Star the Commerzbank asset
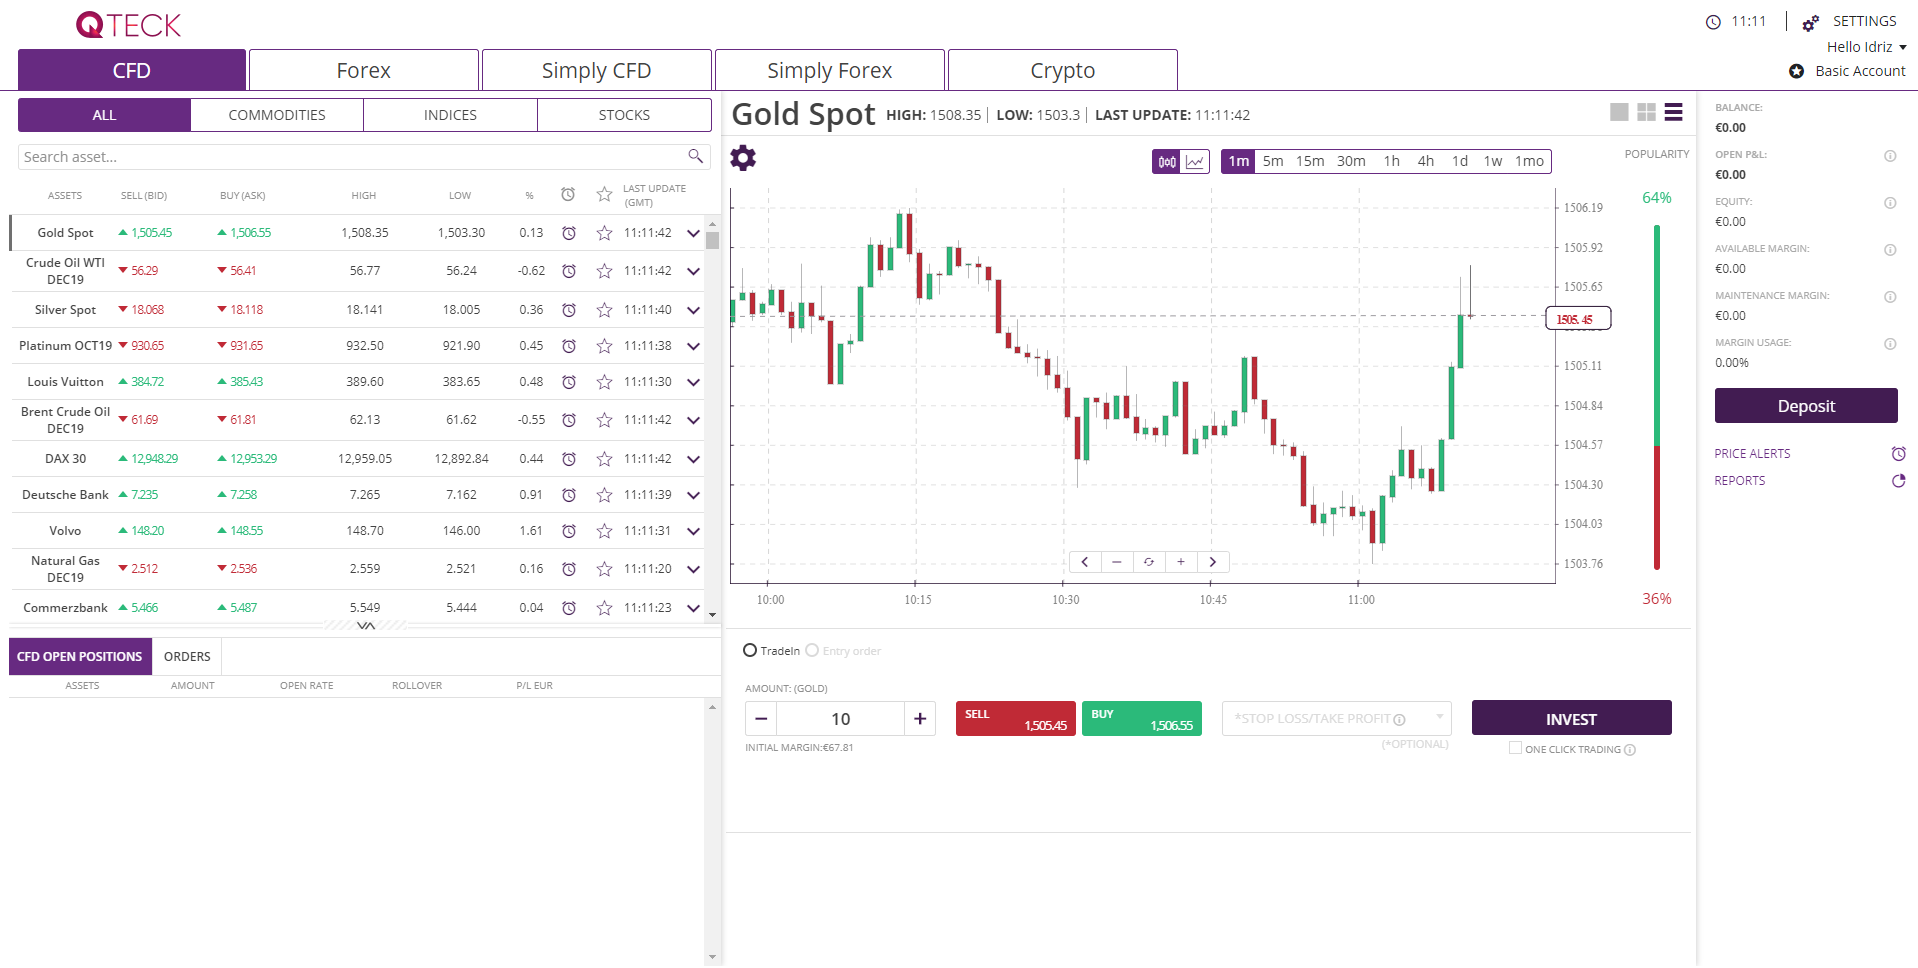 604,608
